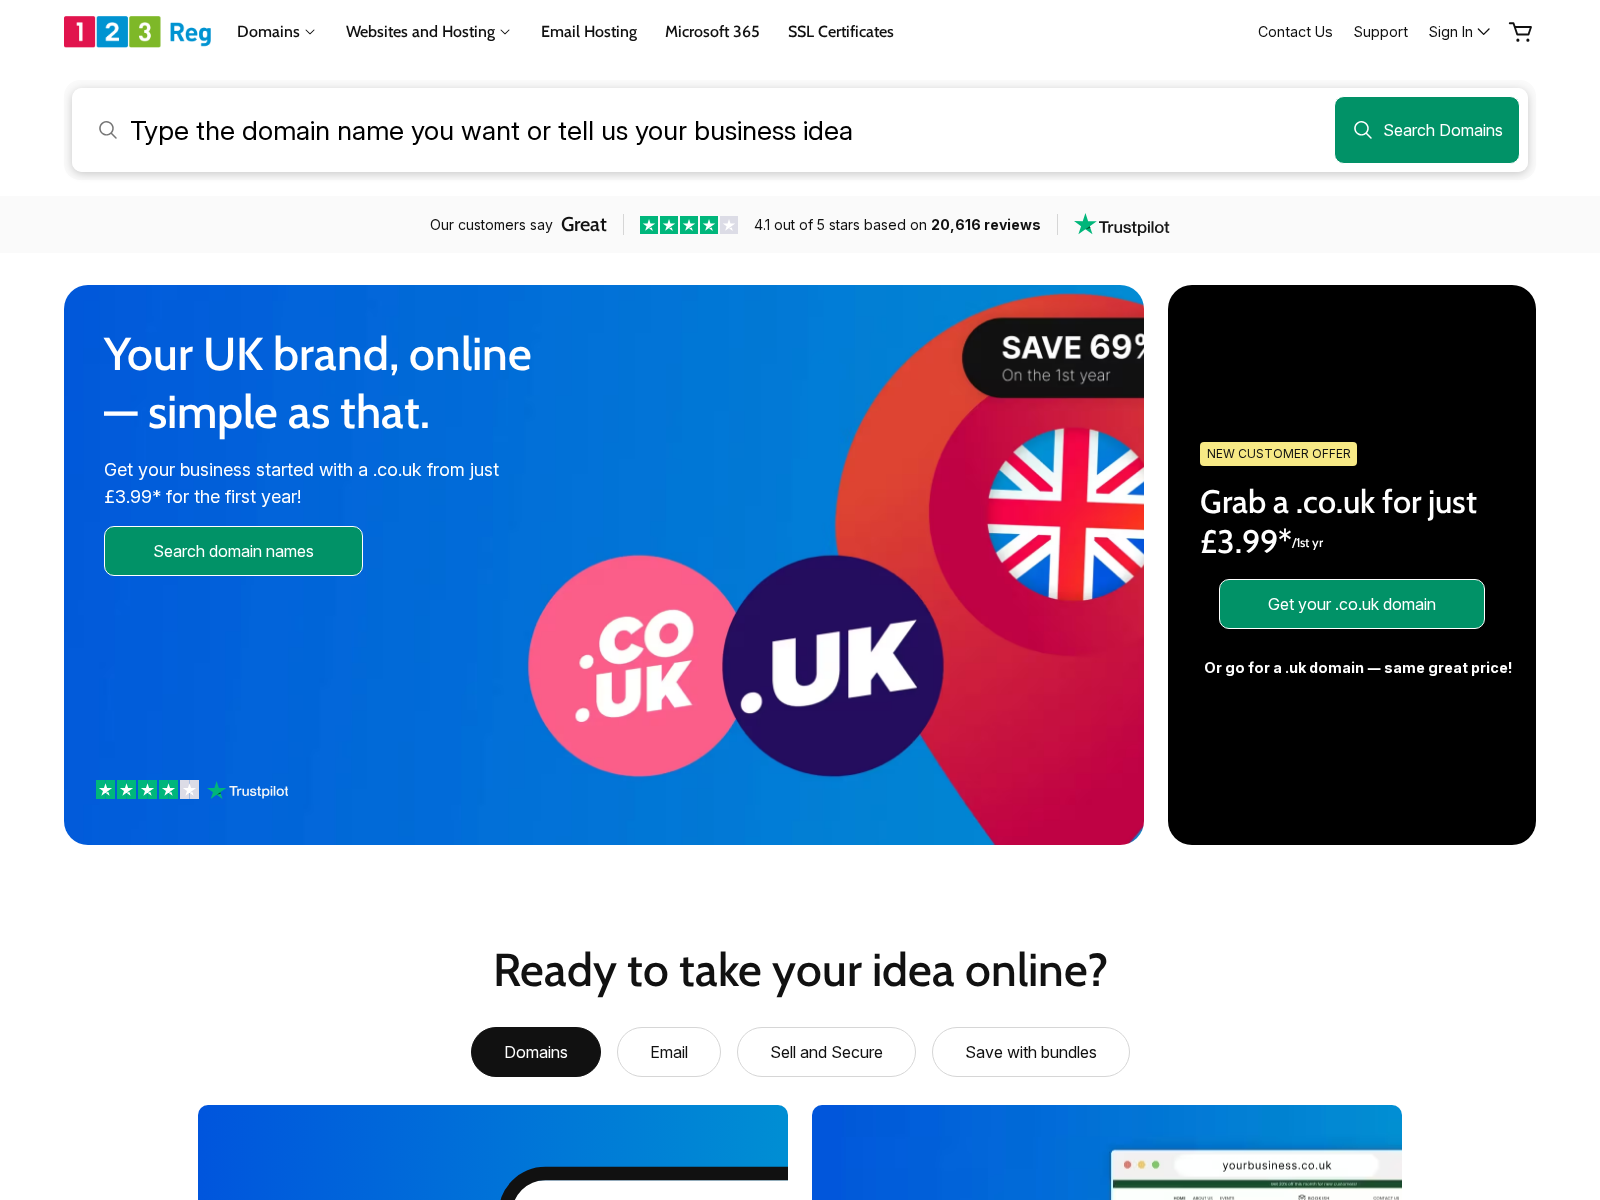1600x1200 pixels.
Task: Select the Sell and Secure tab
Action: pos(826,1052)
